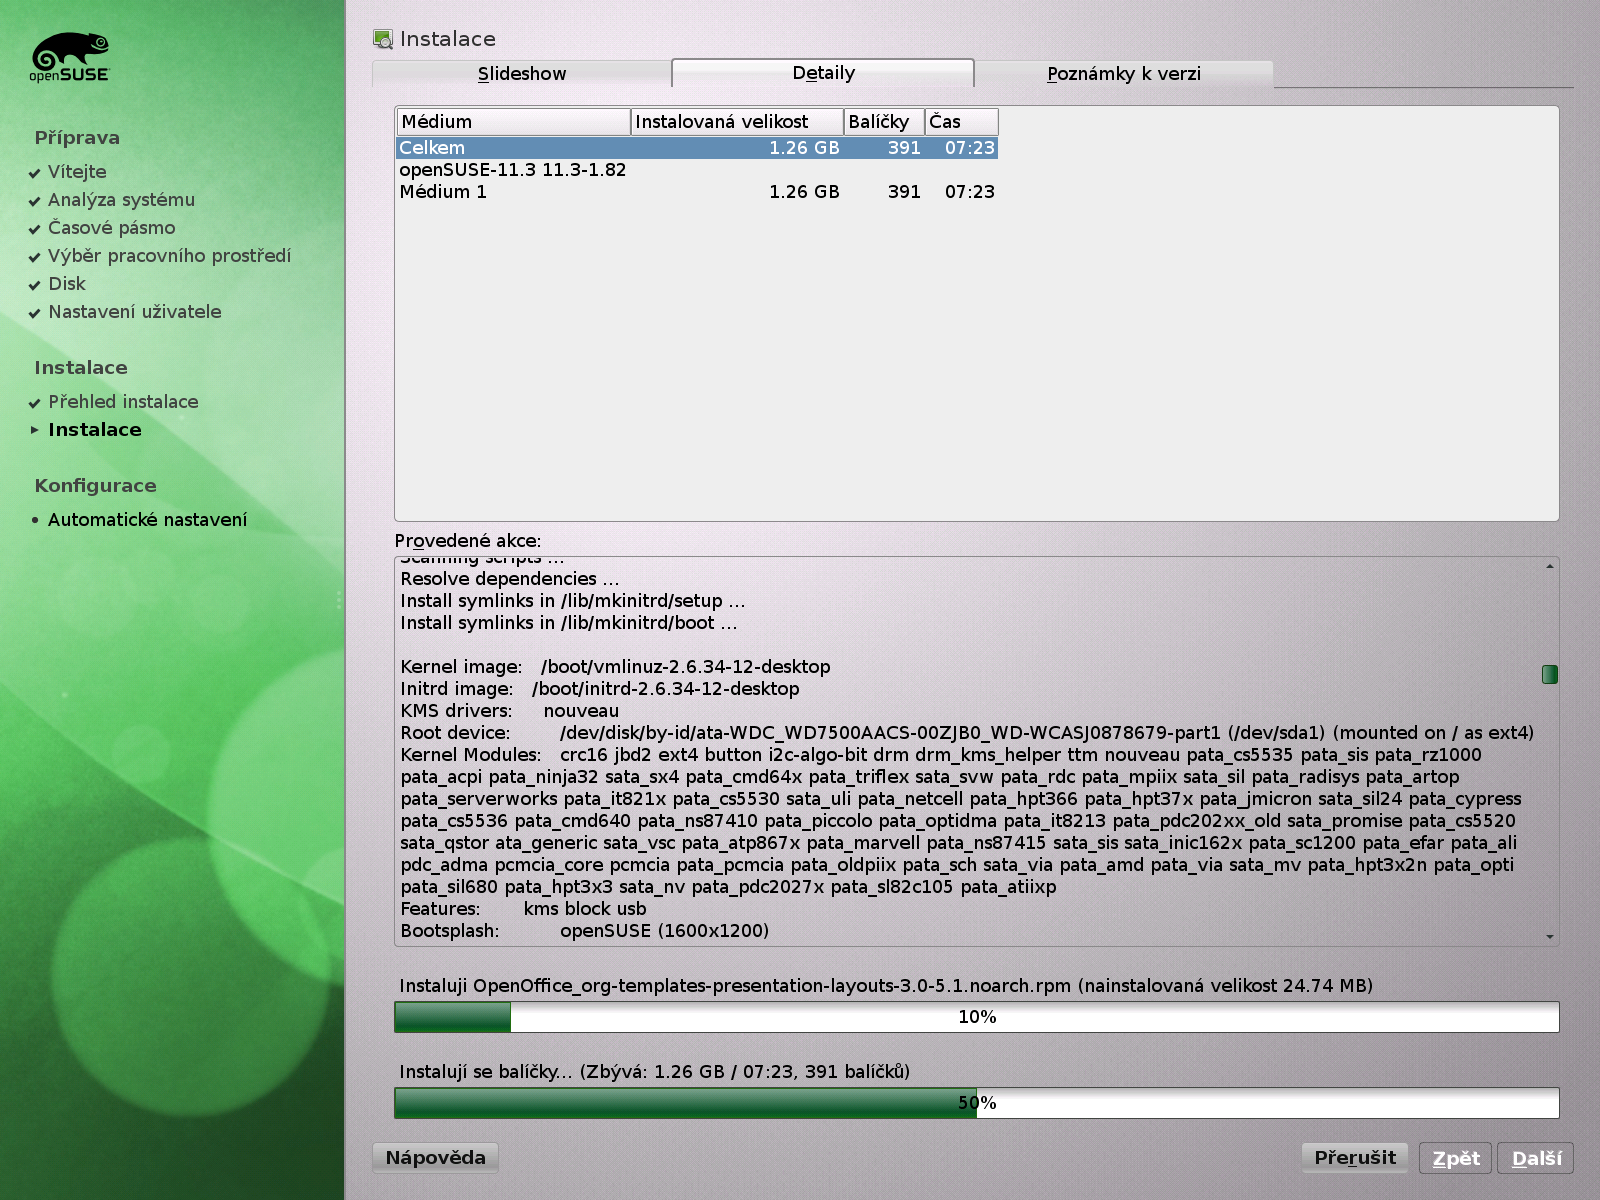This screenshot has width=1600, height=1200.
Task: Click the Automatické nastavení step
Action: click(x=147, y=520)
